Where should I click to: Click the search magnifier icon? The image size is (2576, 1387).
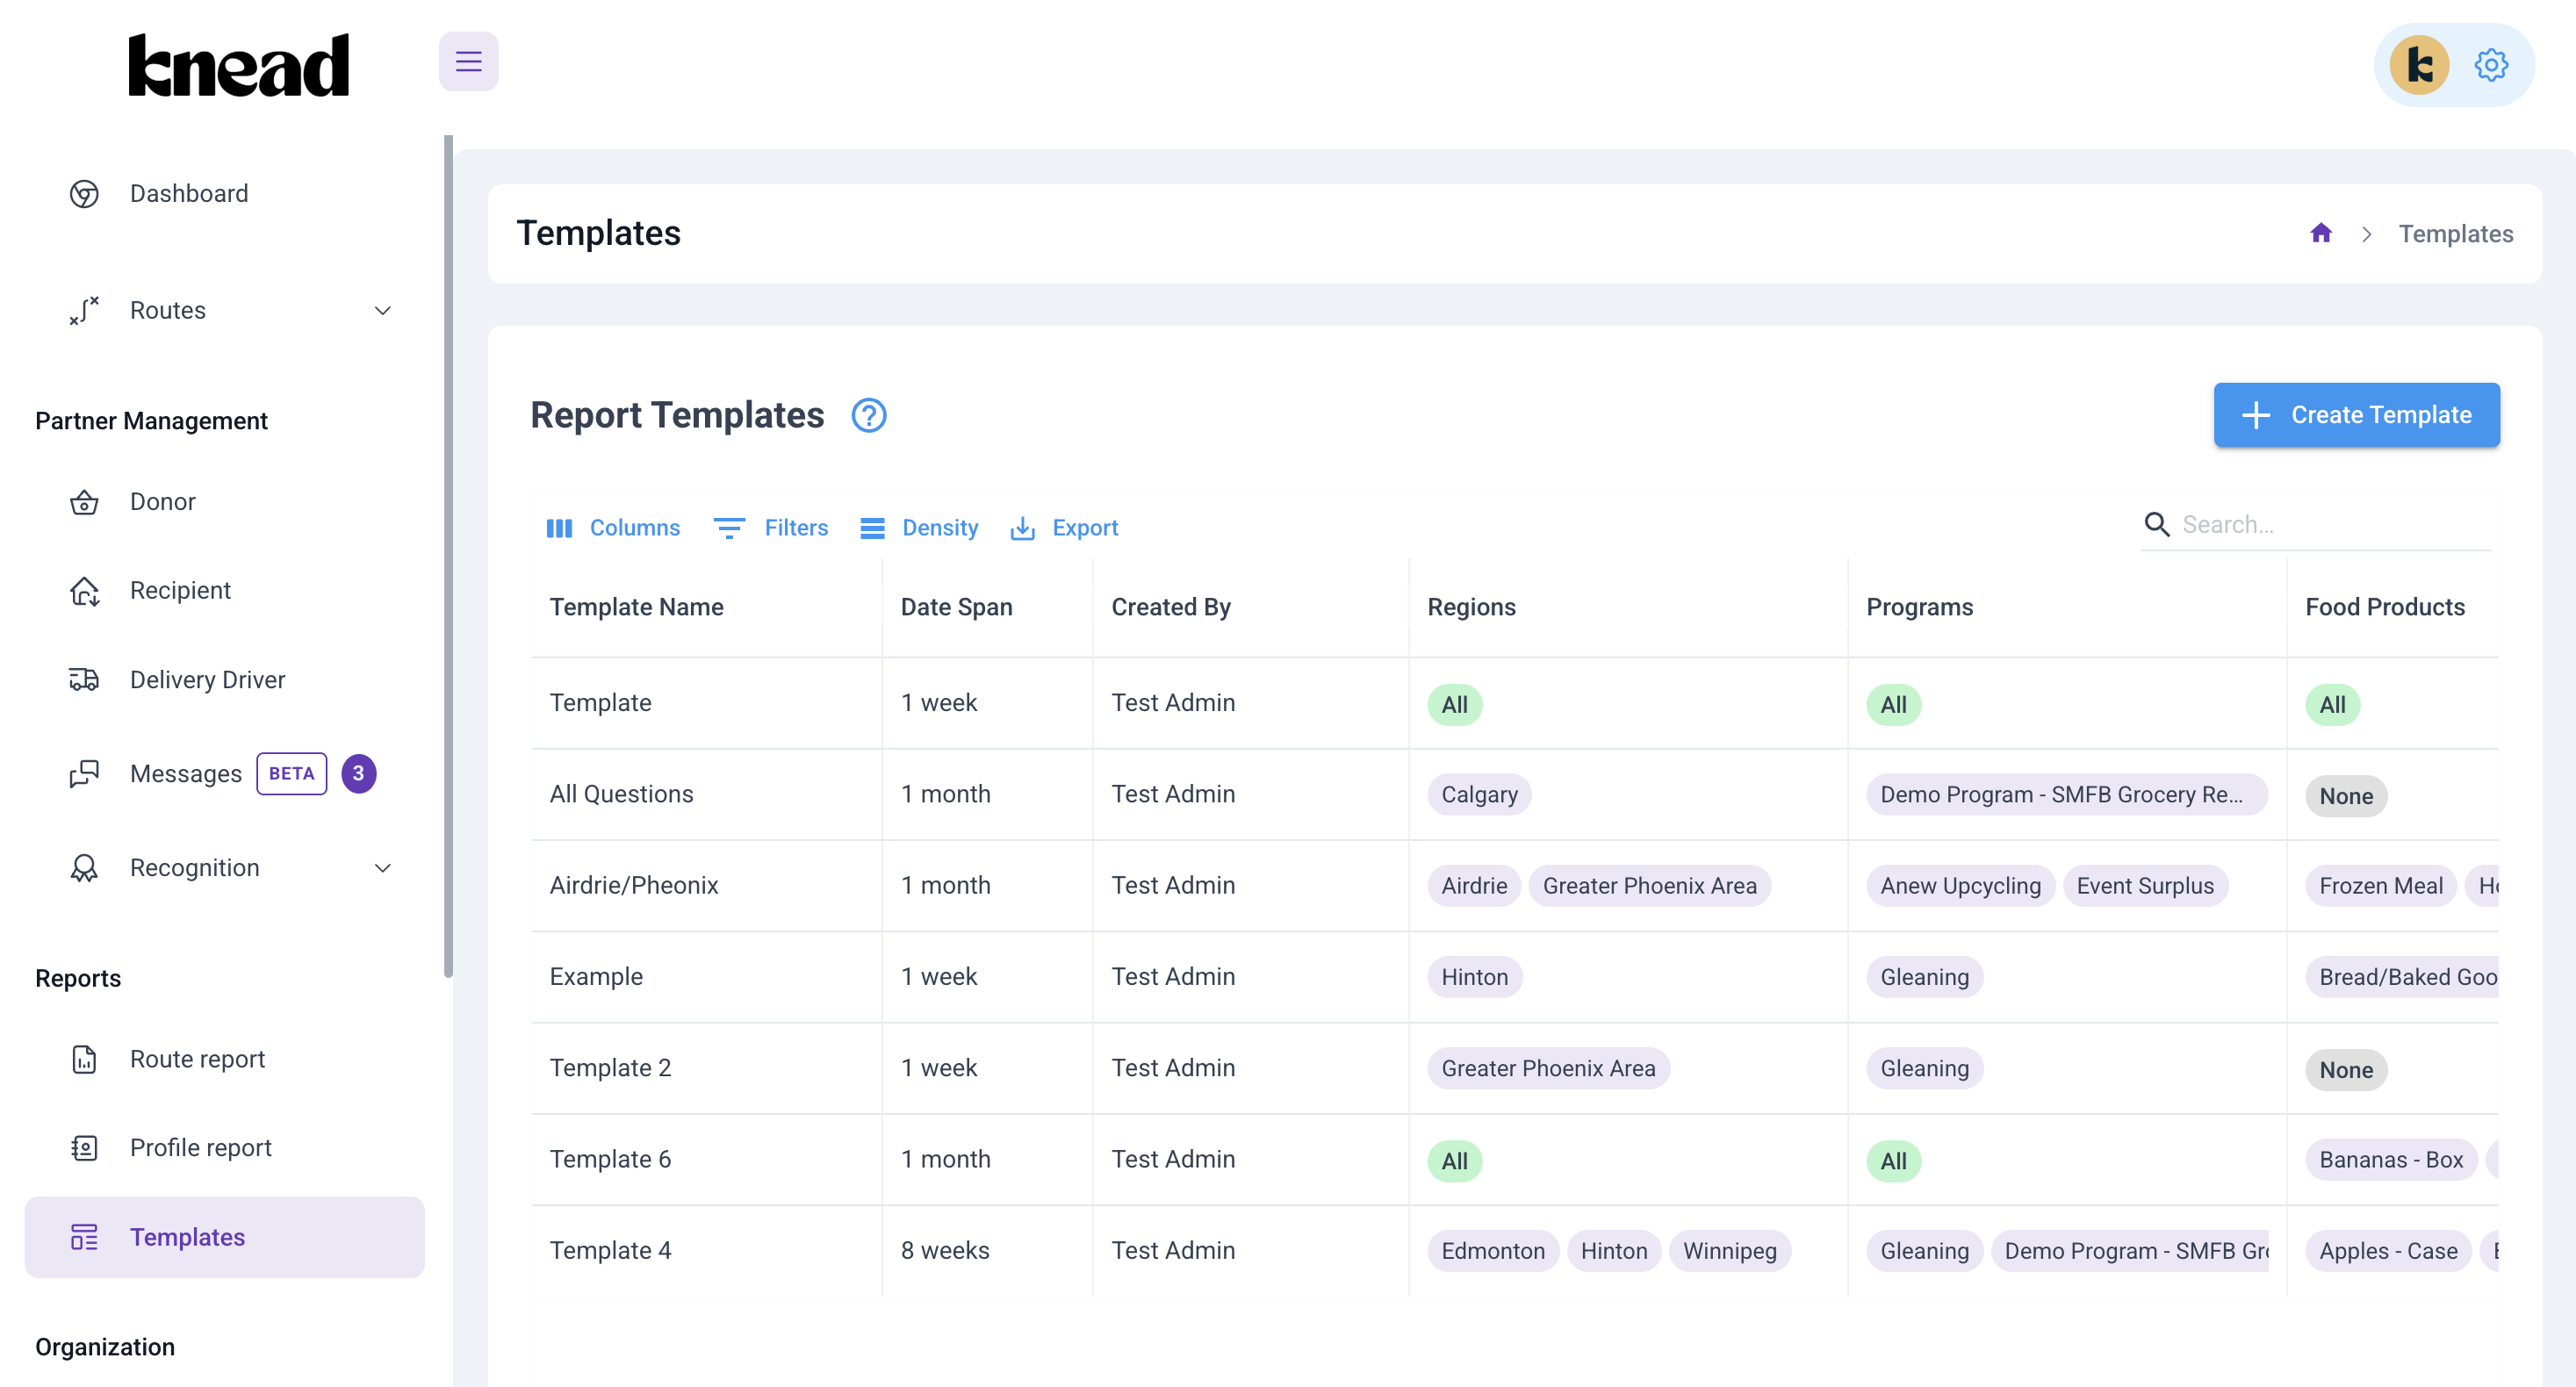(2157, 524)
